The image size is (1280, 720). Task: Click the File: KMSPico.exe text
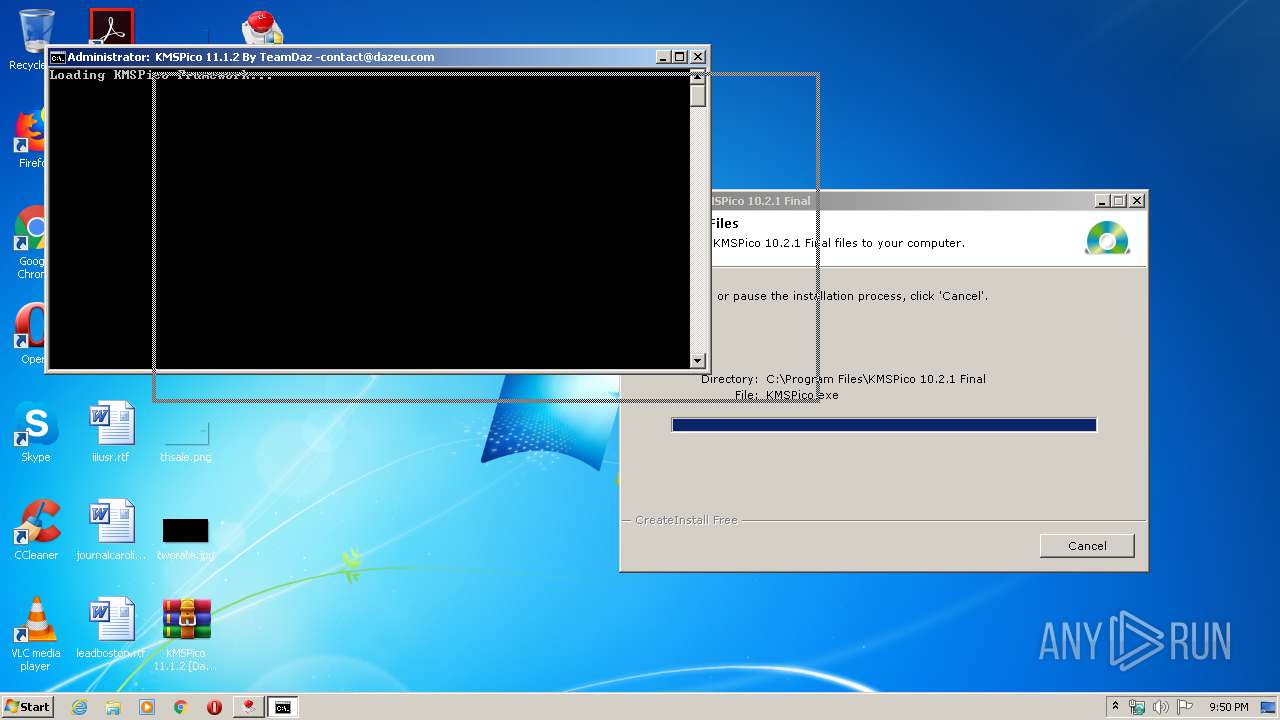click(x=786, y=395)
